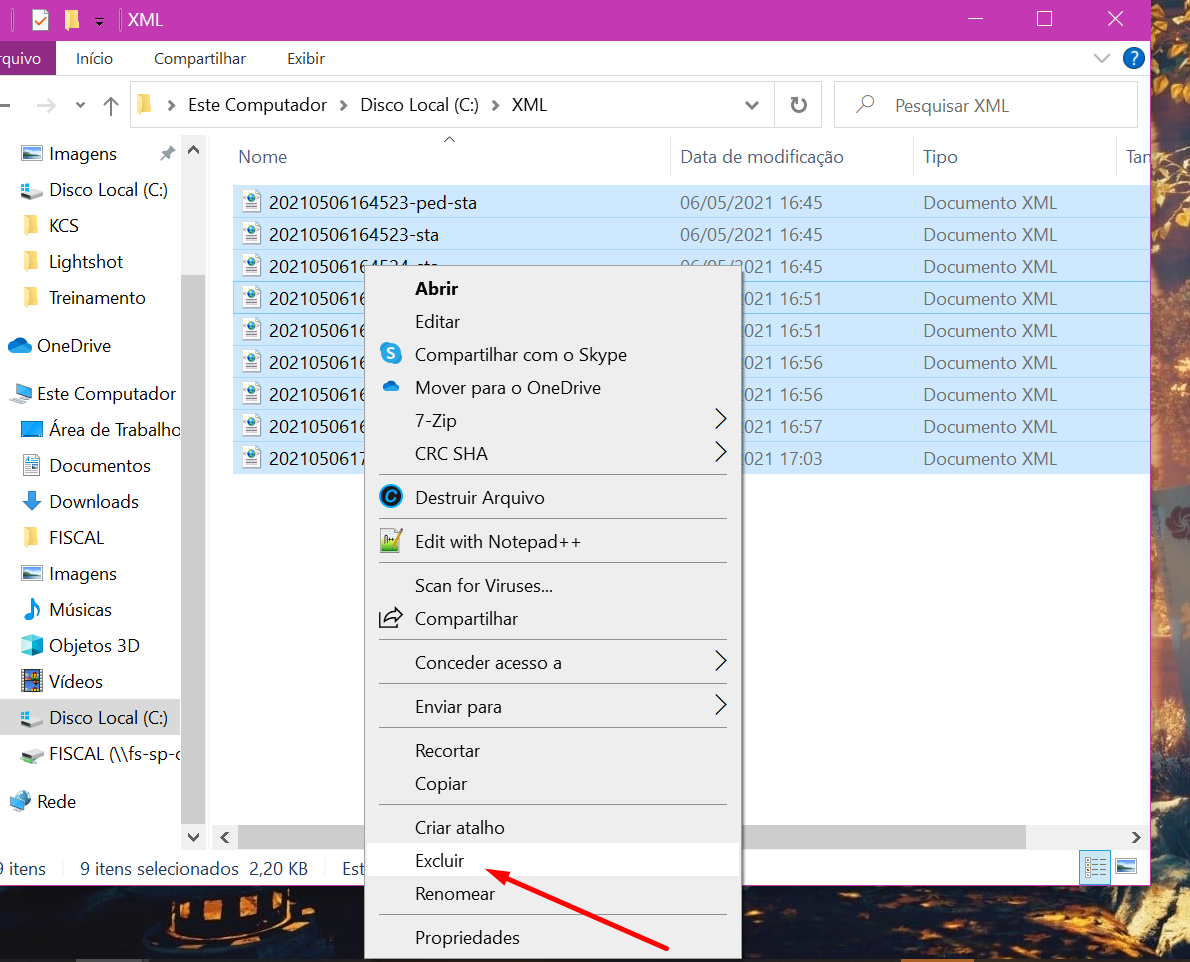The image size is (1190, 962).
Task: Click Disco Local (C:) in address breadcrumb
Action: [419, 105]
